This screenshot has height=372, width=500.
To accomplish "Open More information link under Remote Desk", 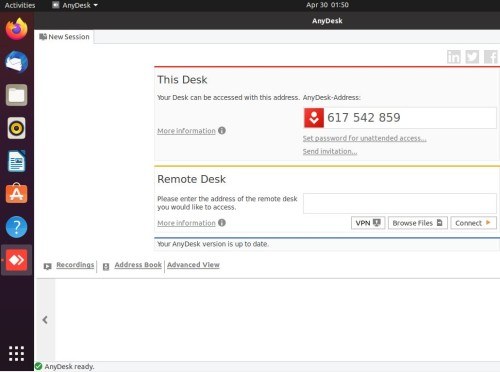I will coord(186,223).
